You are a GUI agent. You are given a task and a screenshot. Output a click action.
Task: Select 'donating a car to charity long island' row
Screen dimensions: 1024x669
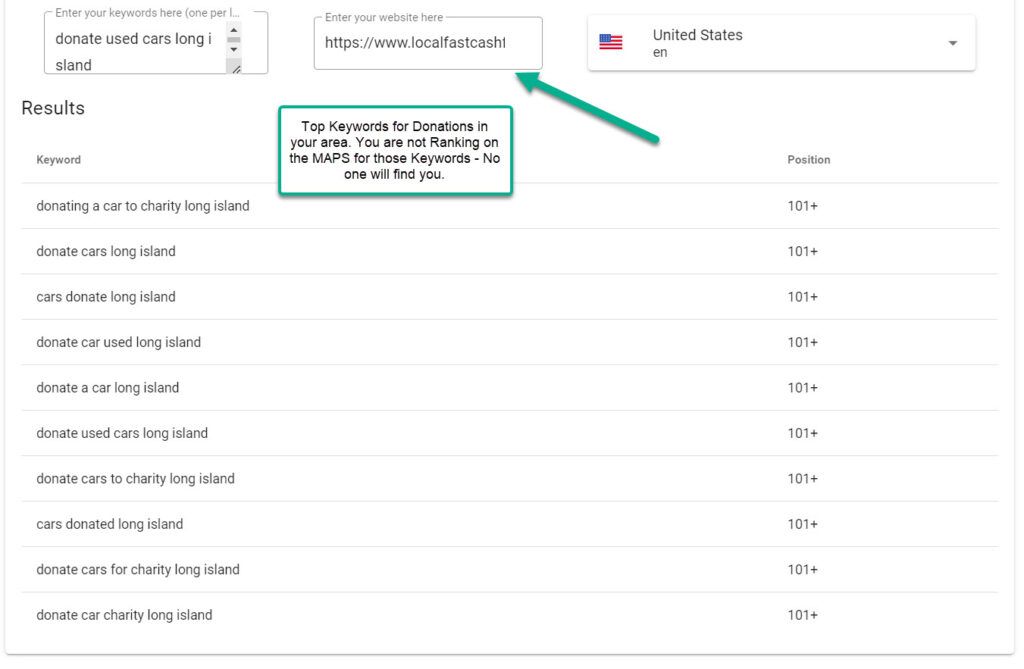[x=143, y=206]
